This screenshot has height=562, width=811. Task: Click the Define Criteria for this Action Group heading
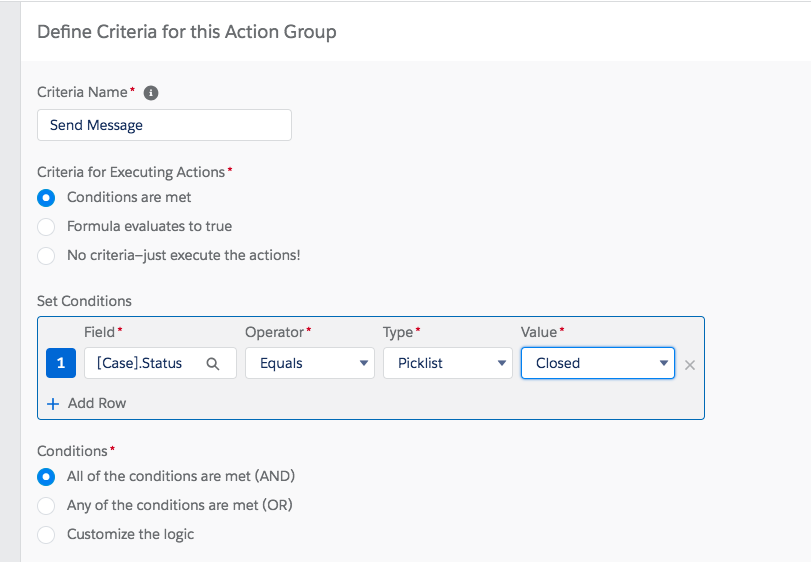(187, 32)
